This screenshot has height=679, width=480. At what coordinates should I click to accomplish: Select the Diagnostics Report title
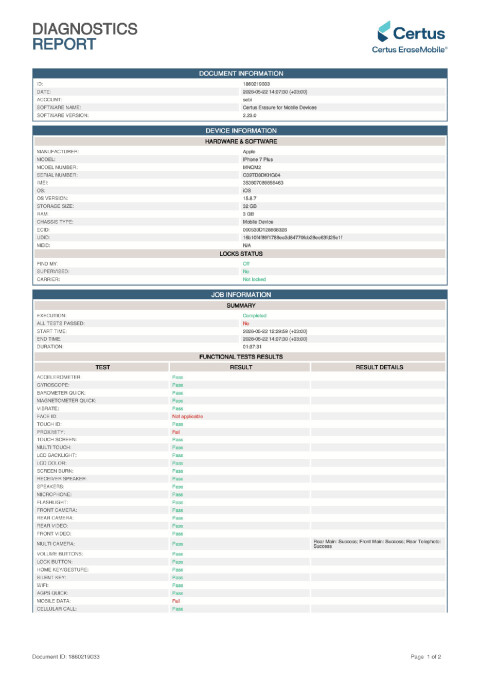[x=85, y=36]
